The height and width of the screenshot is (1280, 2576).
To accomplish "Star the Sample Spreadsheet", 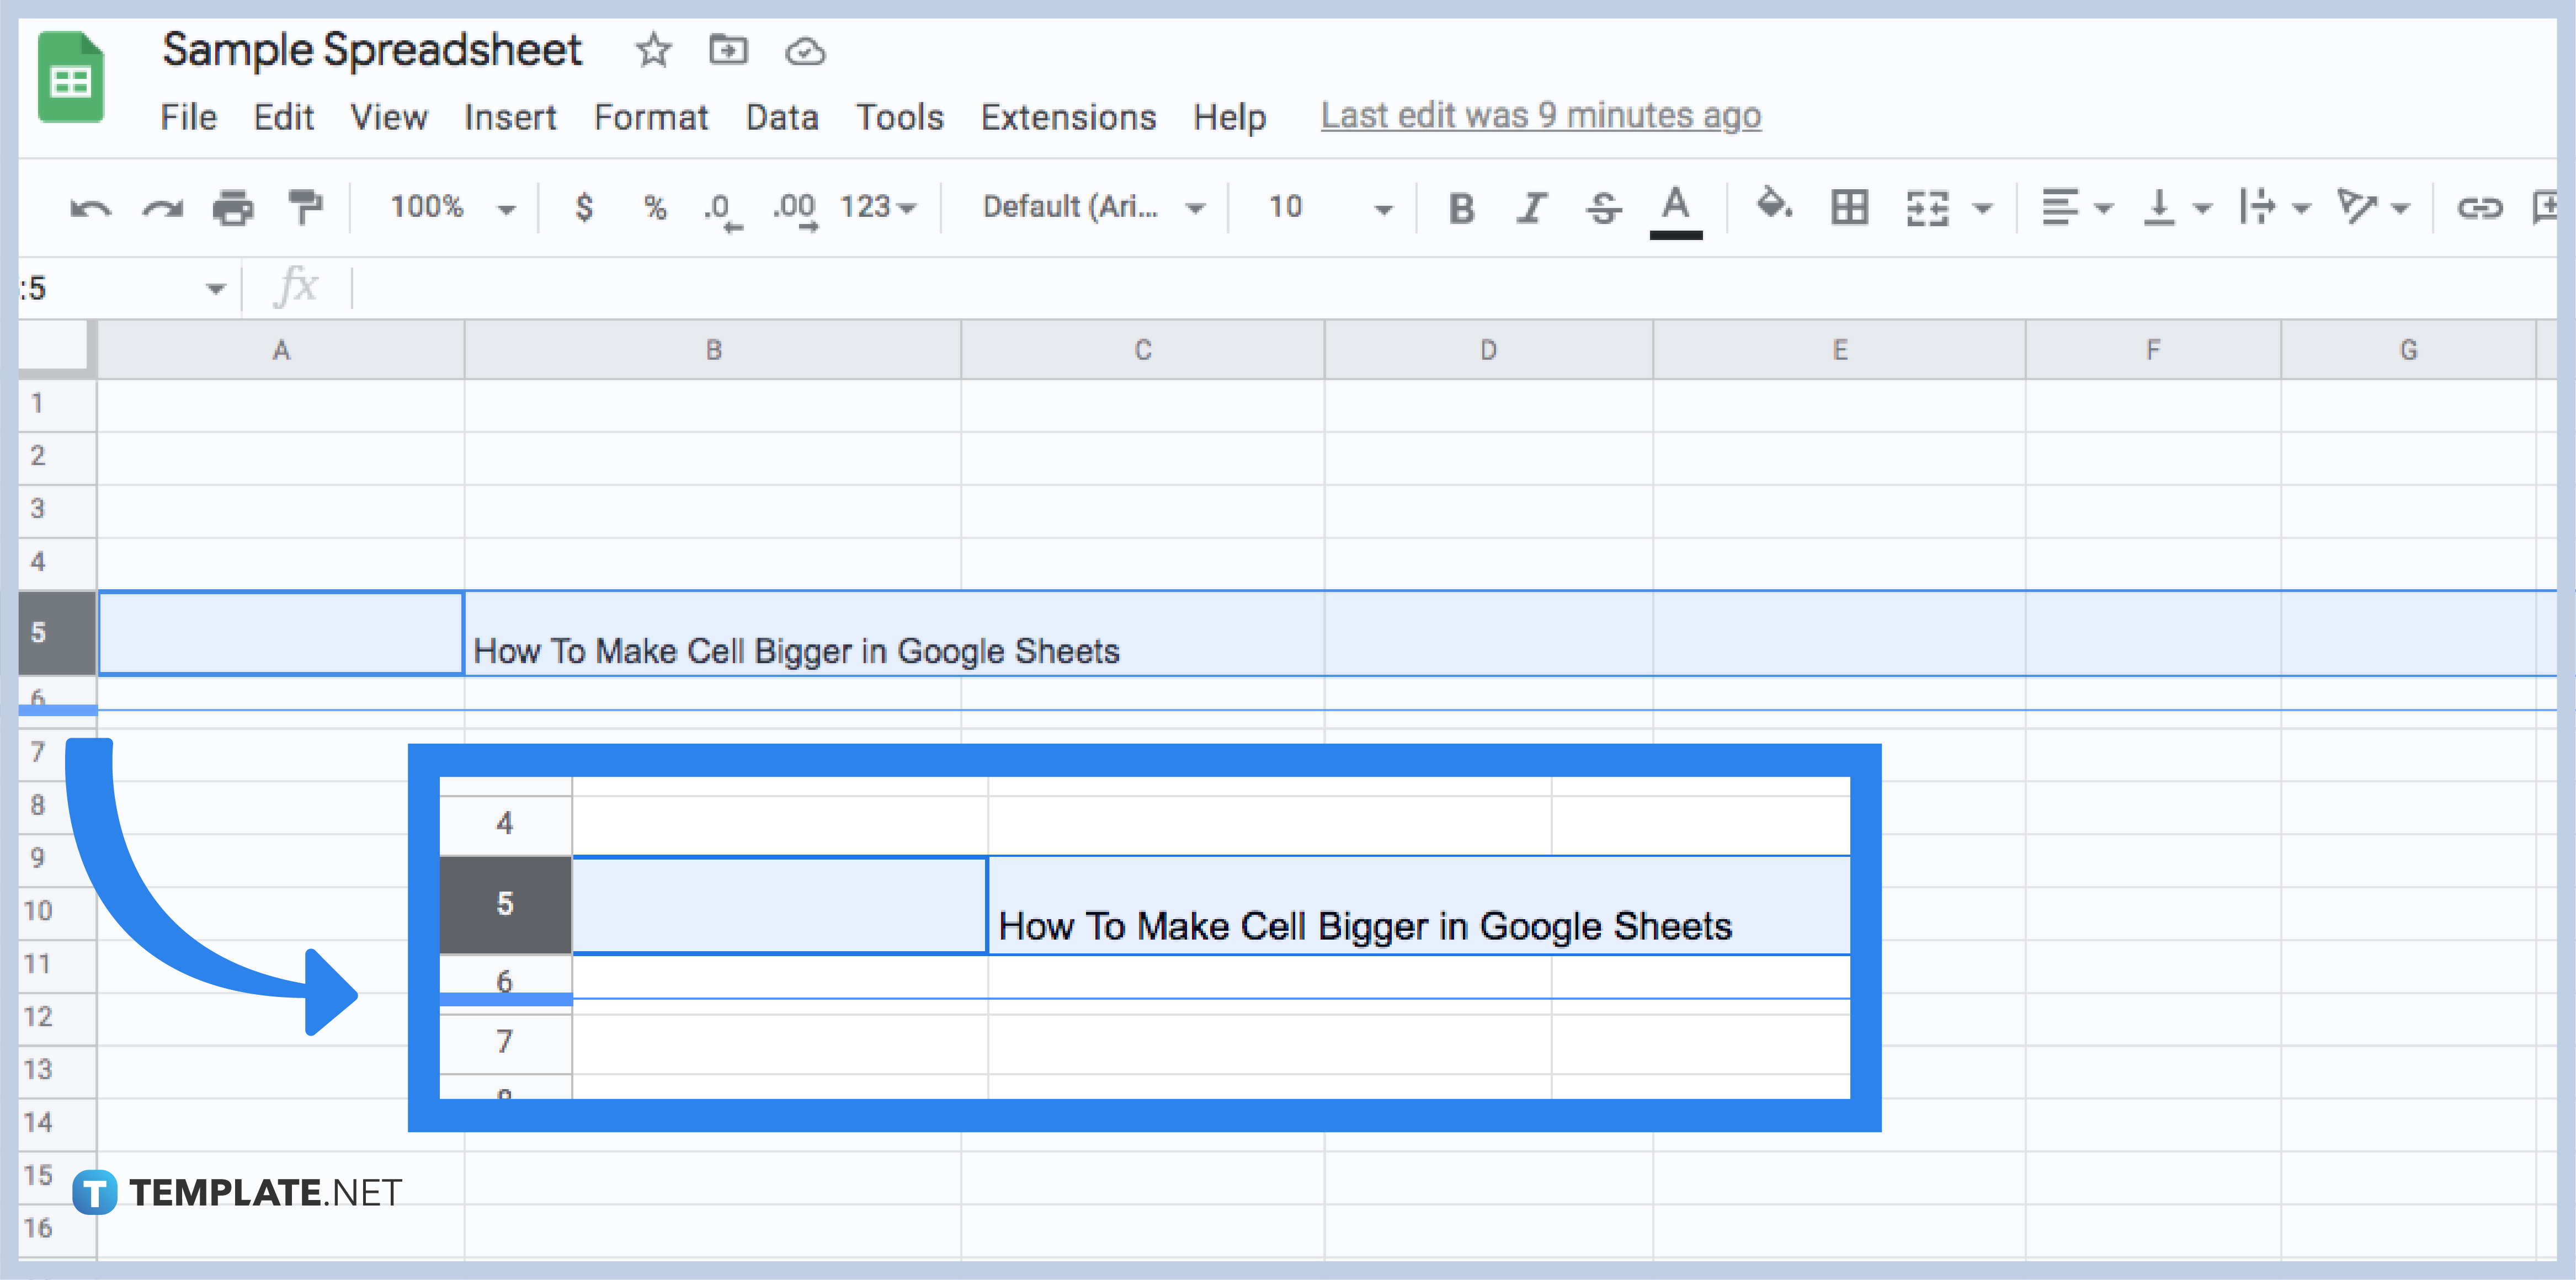I will (653, 51).
